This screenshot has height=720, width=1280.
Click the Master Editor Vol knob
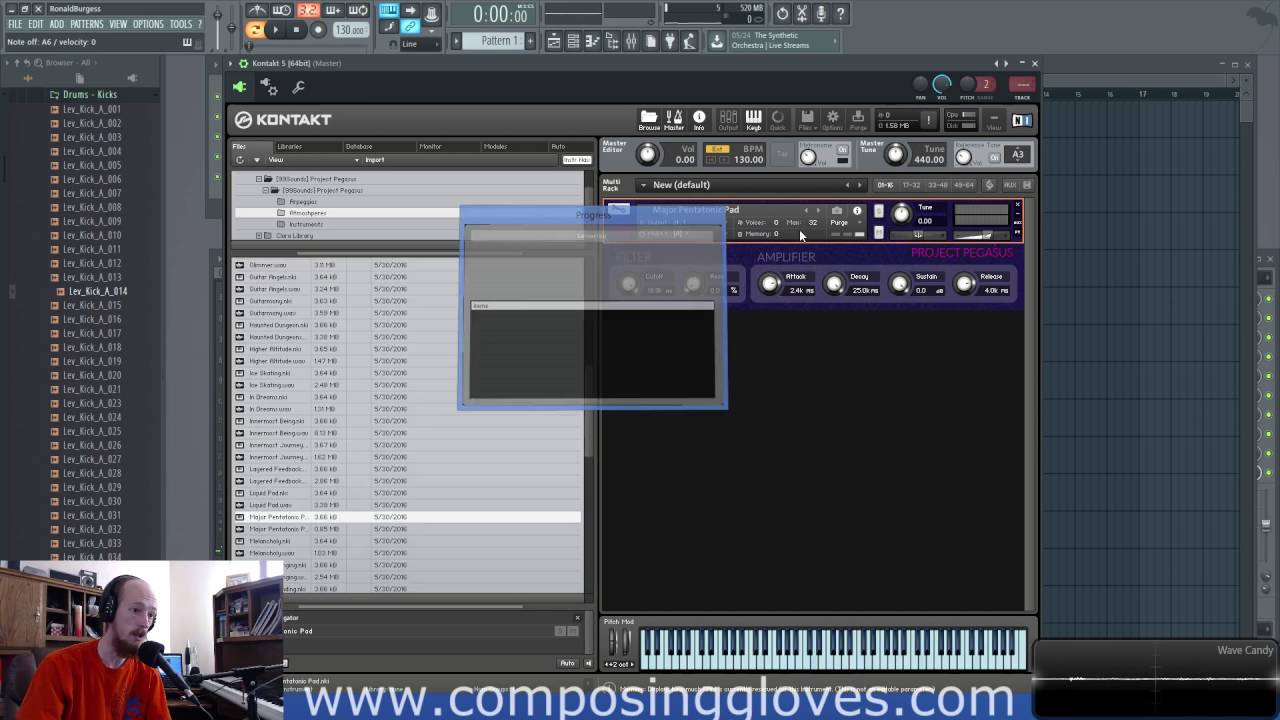(648, 154)
